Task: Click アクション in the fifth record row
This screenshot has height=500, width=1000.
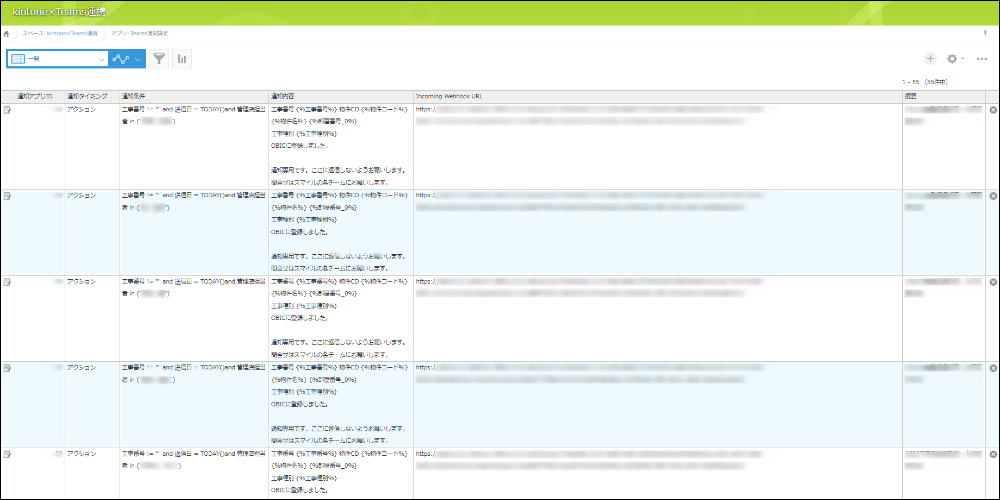Action: pos(82,454)
